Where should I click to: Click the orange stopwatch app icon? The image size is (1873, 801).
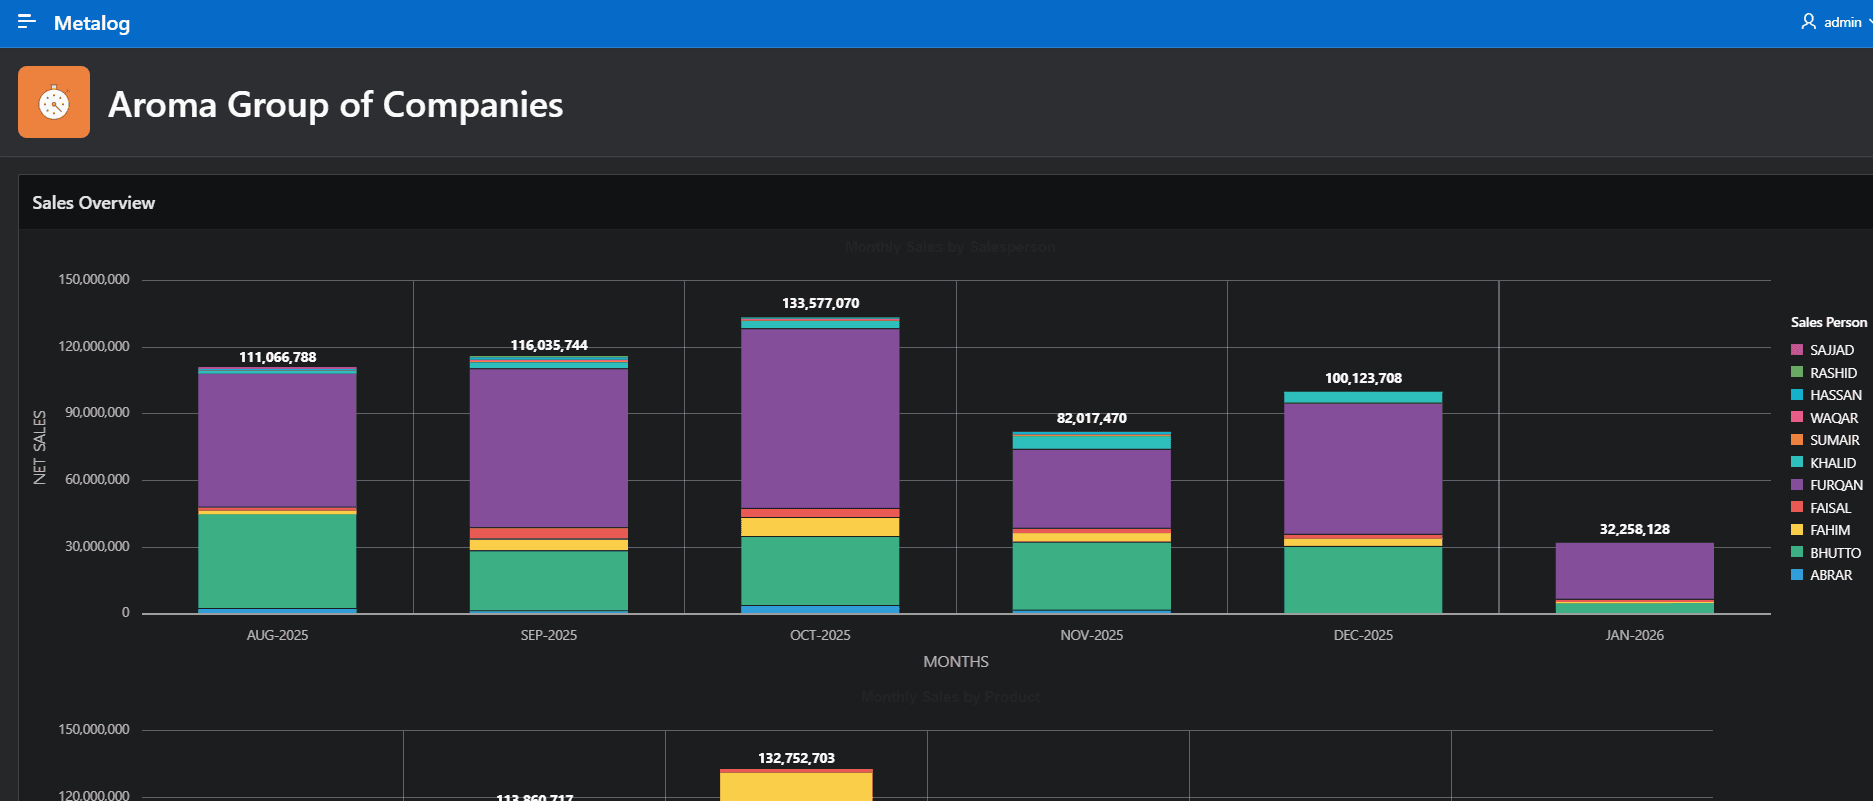(54, 102)
